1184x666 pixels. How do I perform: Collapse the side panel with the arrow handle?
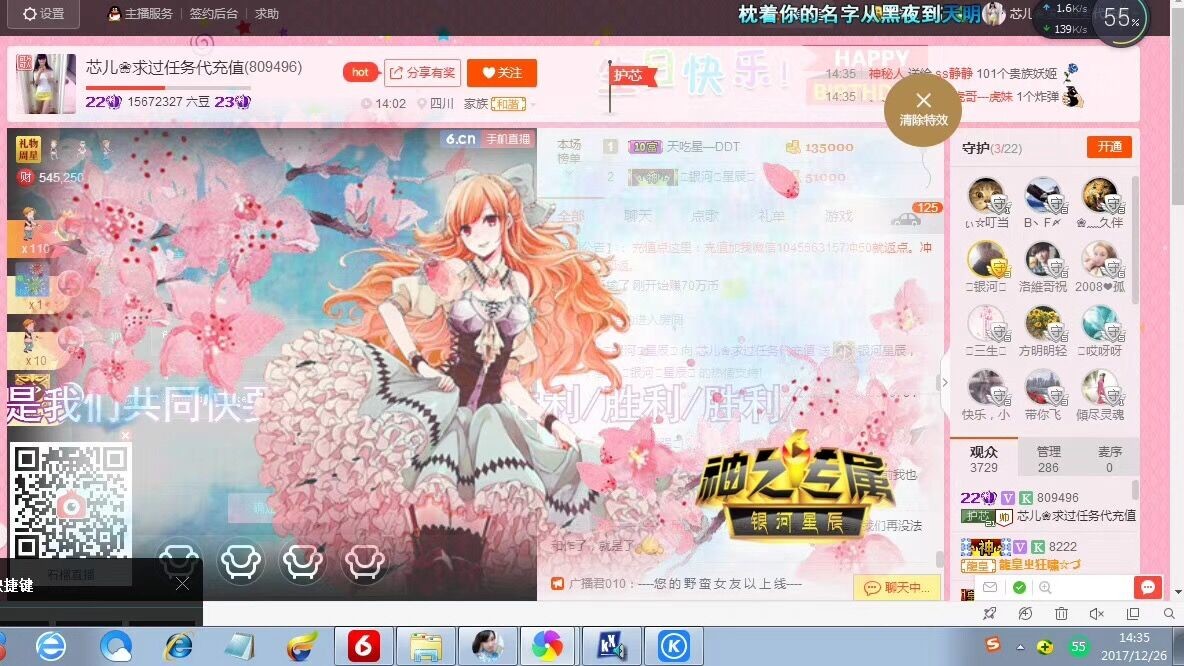(x=944, y=382)
